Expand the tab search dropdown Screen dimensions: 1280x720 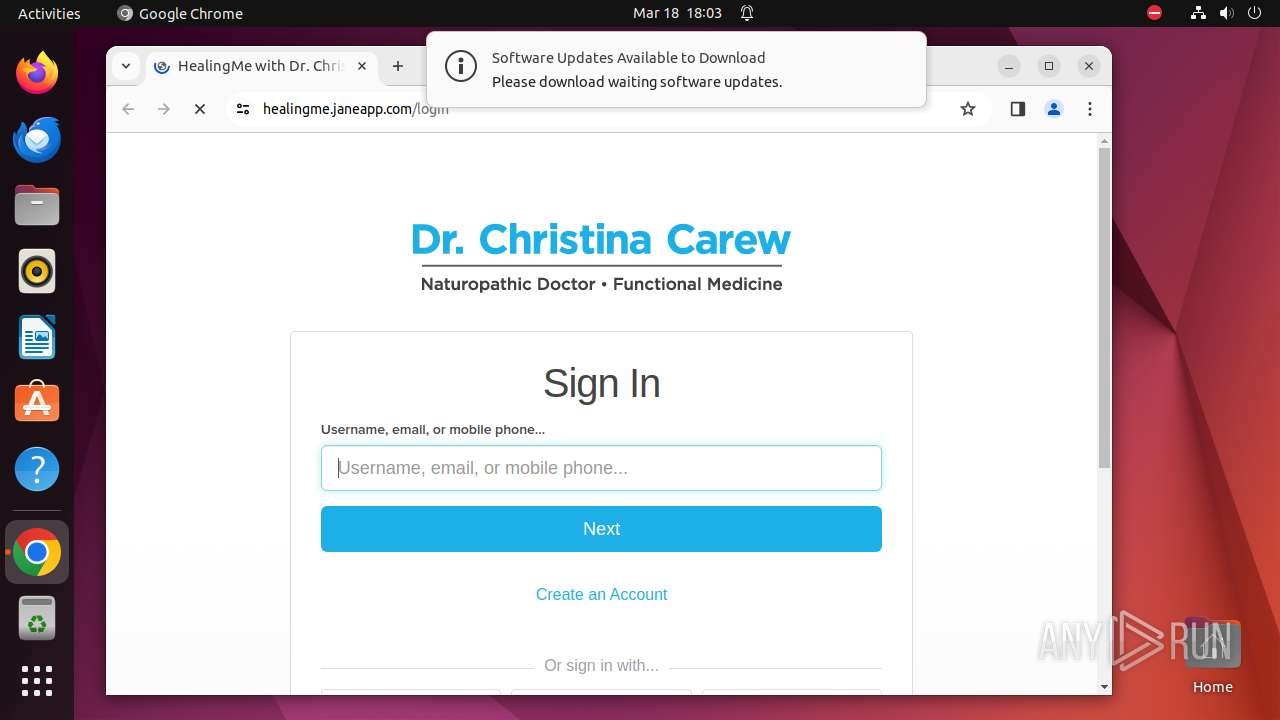click(x=125, y=66)
